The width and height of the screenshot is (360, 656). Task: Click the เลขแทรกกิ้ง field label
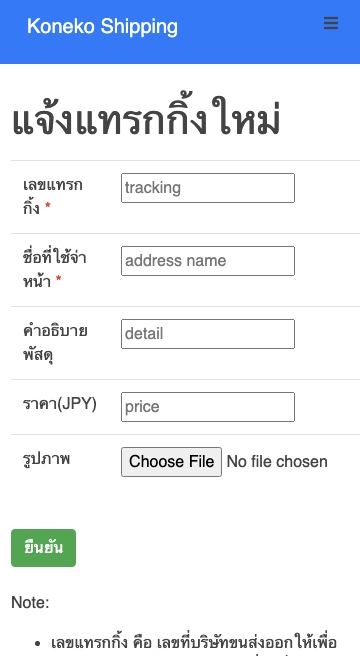coord(53,196)
